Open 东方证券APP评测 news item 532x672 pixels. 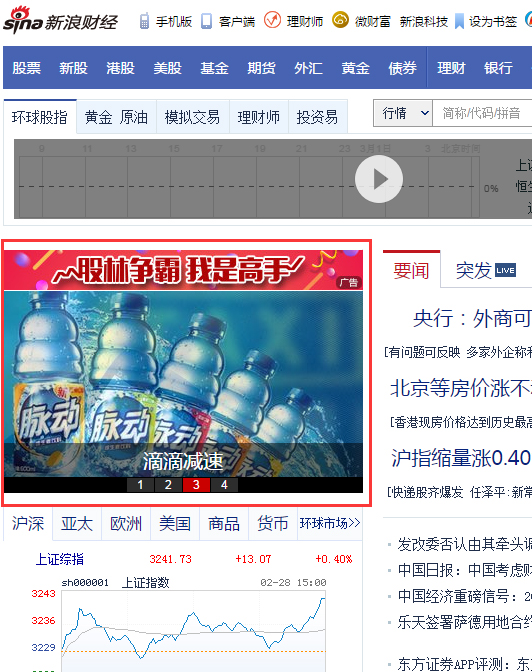tap(465, 664)
